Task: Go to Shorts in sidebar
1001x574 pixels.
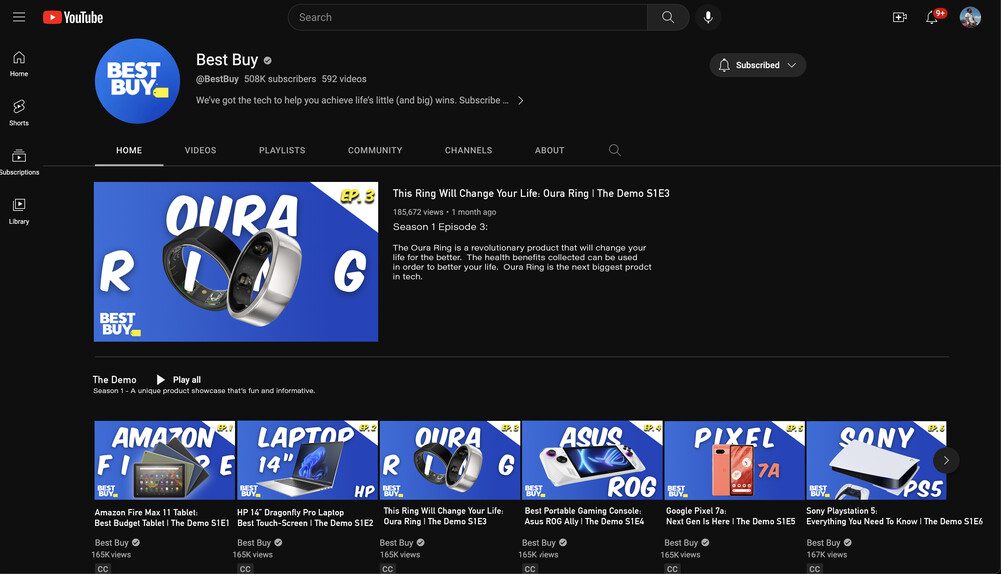Action: click(x=19, y=112)
